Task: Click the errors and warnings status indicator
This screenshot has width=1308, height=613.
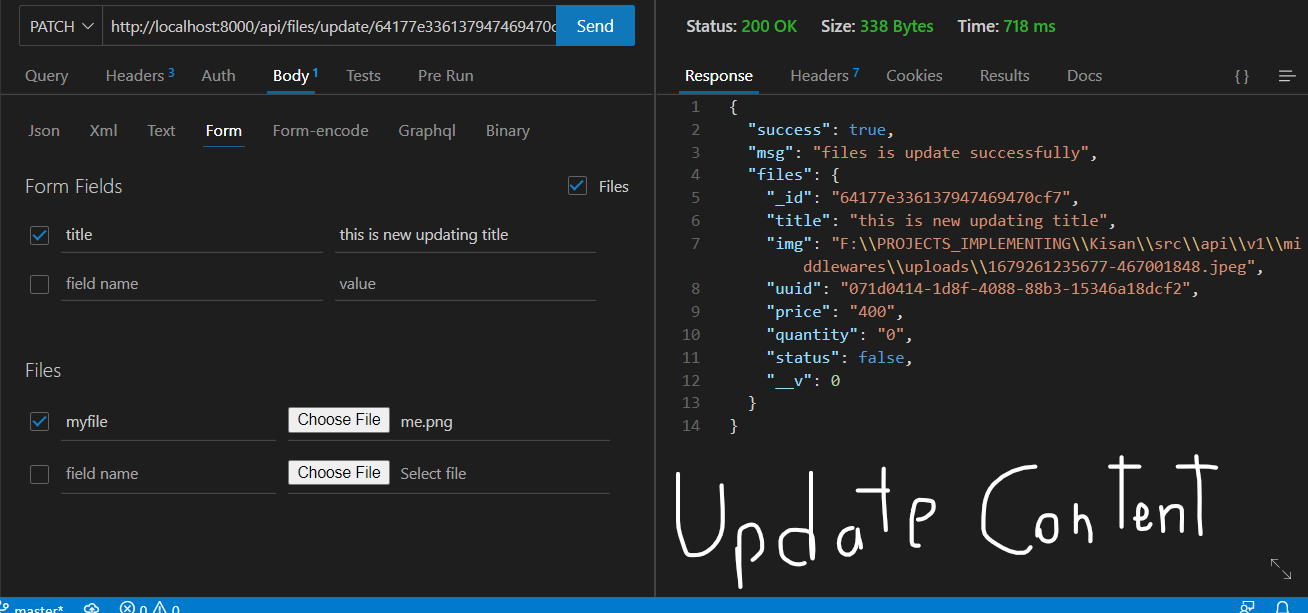Action: pyautogui.click(x=150, y=608)
